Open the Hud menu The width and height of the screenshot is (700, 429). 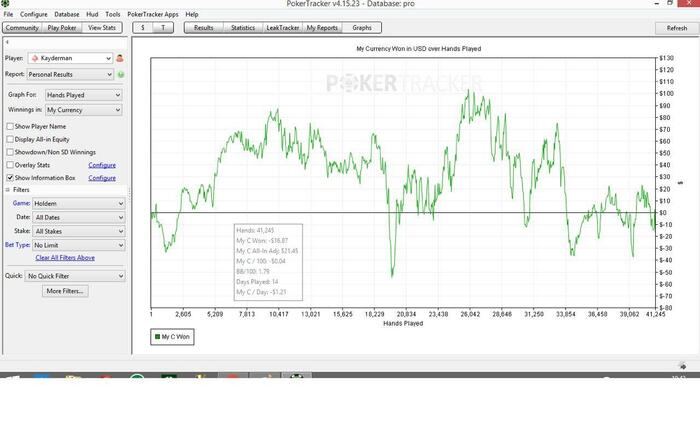92,14
